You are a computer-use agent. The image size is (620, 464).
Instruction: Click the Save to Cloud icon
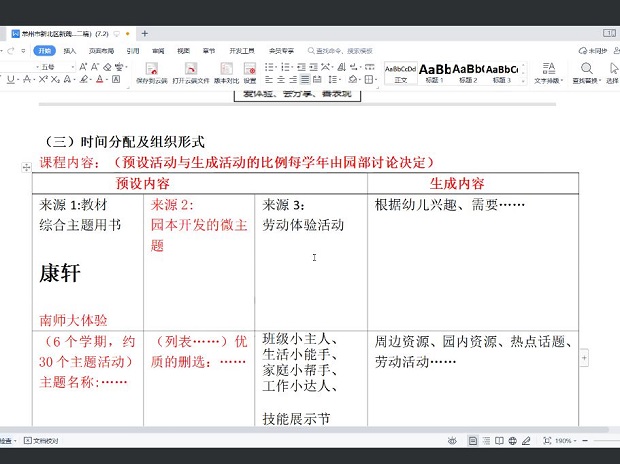[x=152, y=69]
